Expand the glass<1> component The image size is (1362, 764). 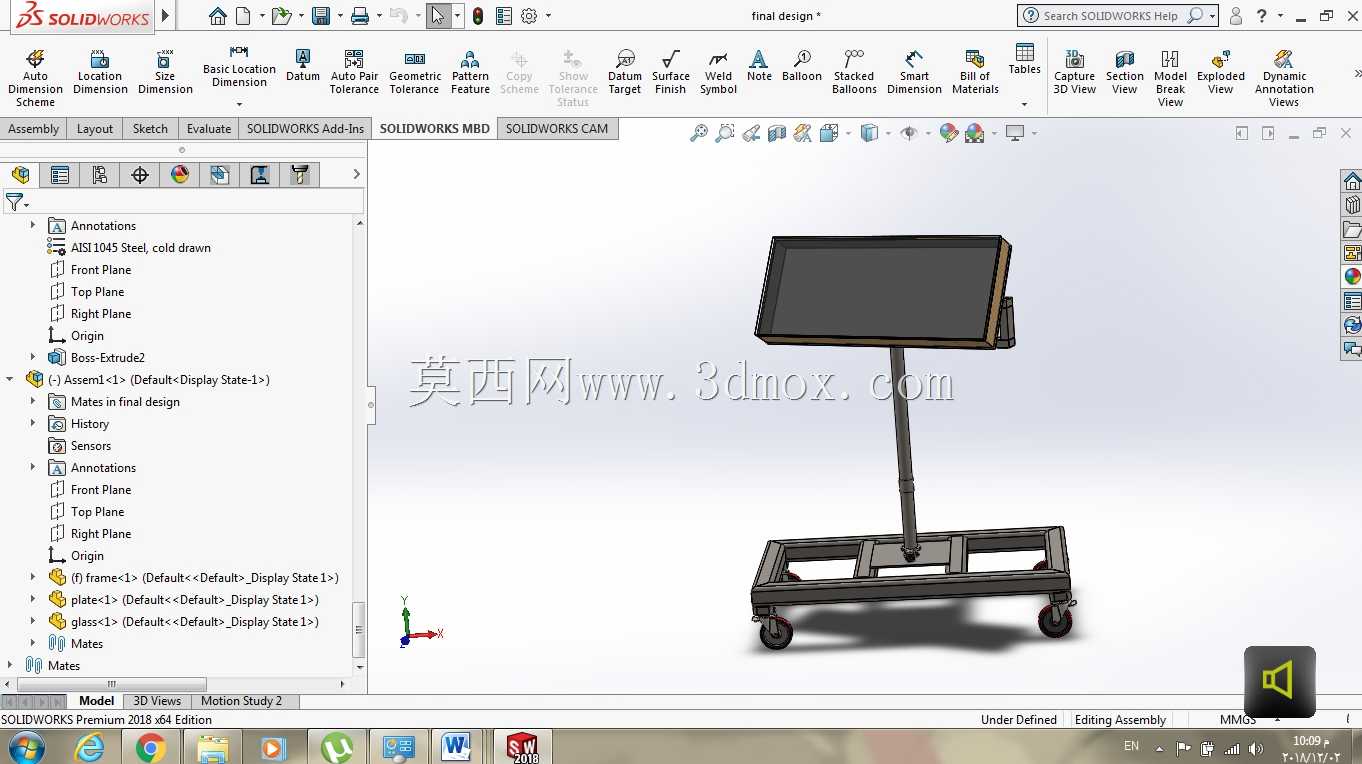pos(33,622)
